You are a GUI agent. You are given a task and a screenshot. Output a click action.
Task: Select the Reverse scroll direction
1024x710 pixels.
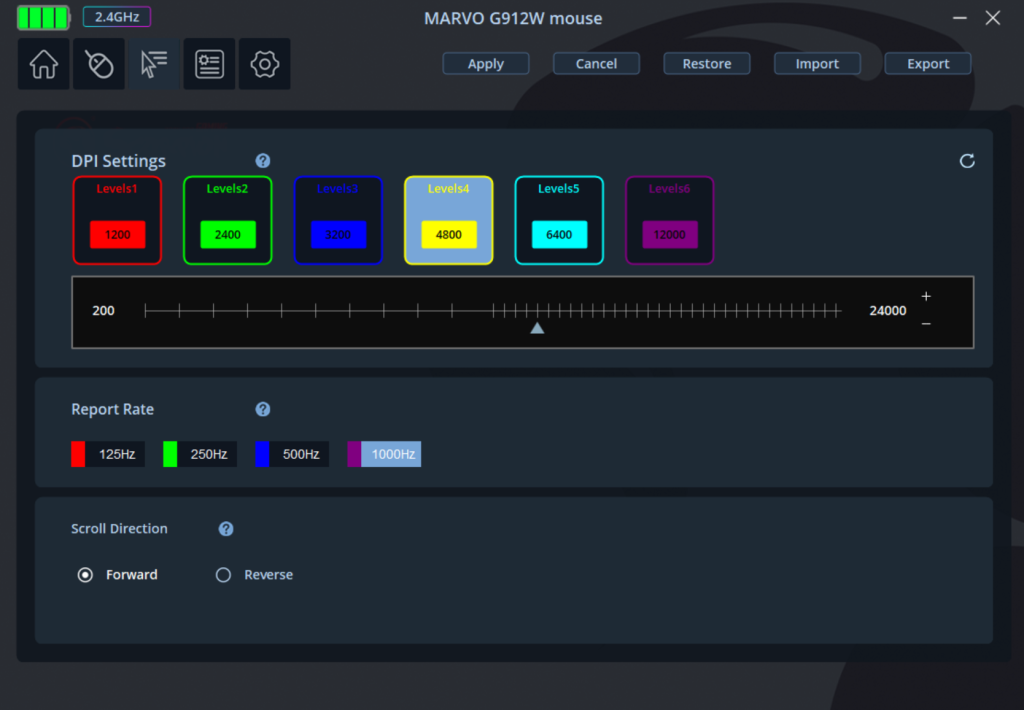pos(224,575)
